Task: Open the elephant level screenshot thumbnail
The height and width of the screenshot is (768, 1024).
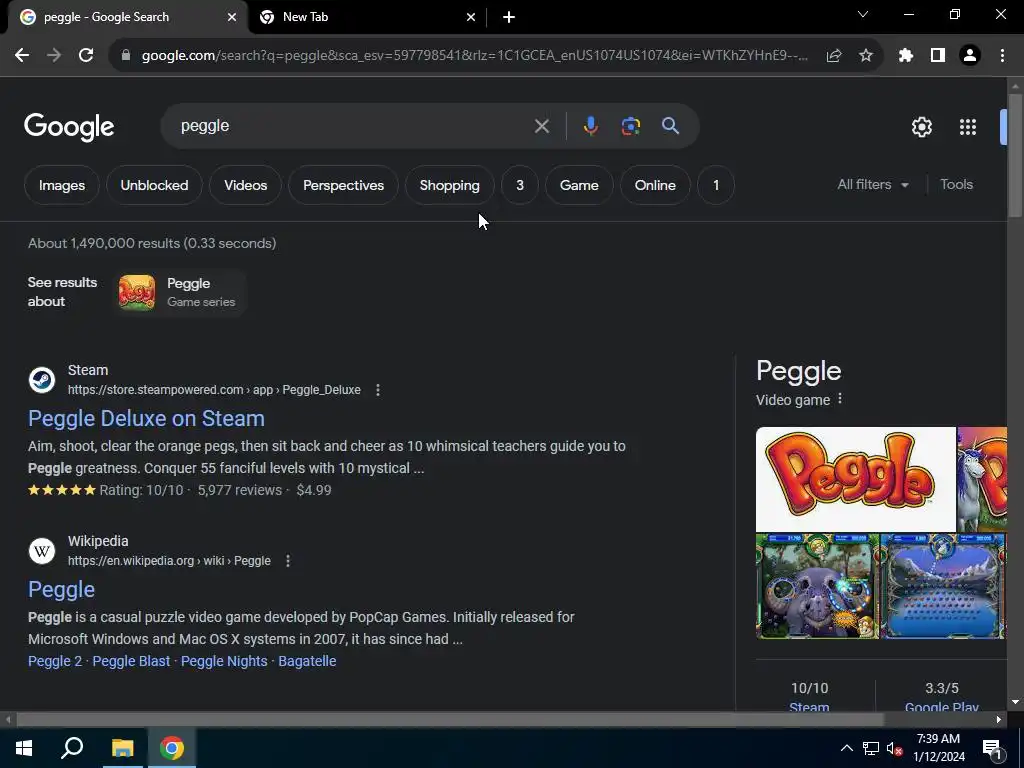Action: click(817, 586)
